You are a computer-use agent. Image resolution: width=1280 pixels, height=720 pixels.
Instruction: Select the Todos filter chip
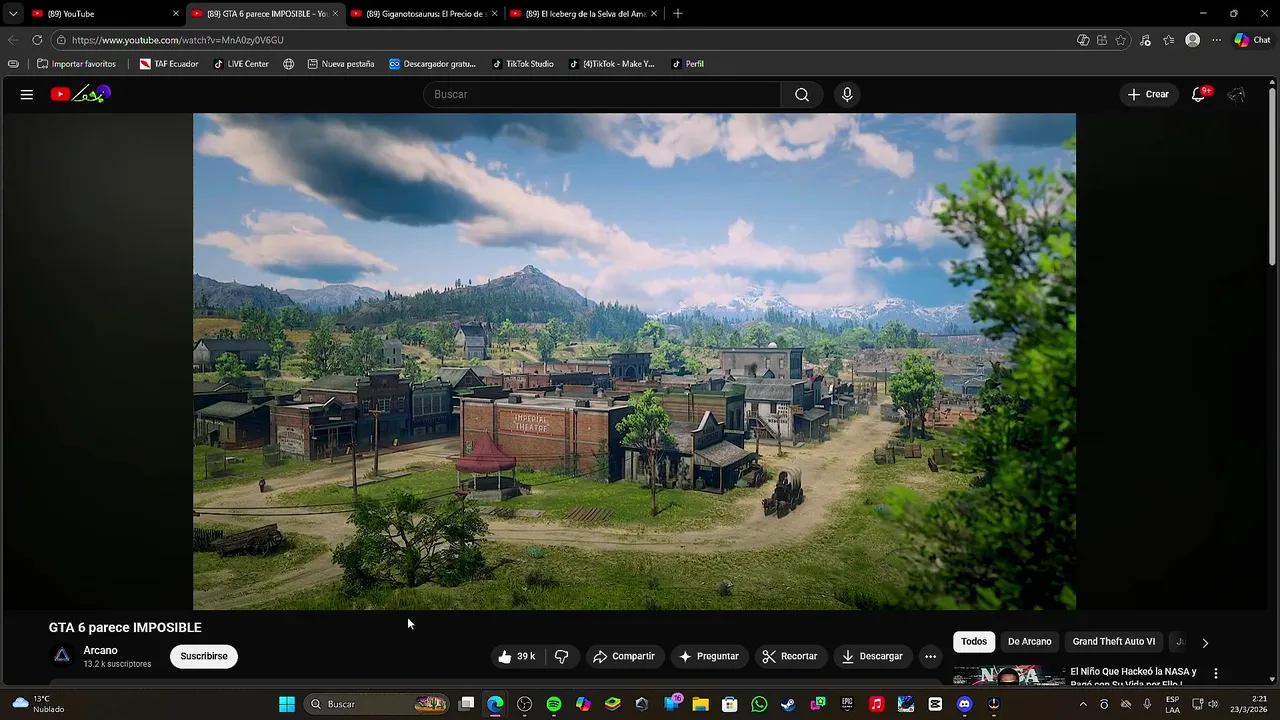974,642
